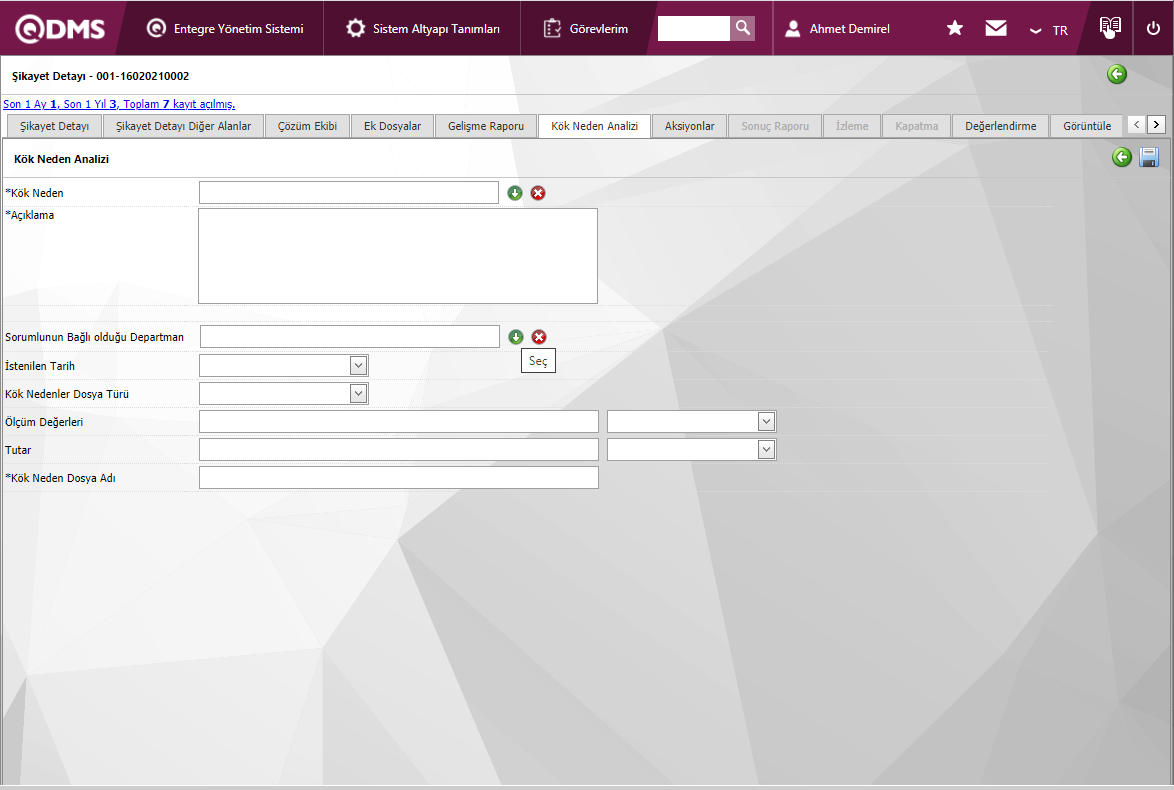Click the QDMS logo
Screen dimensions: 1174x790
pyautogui.click(x=61, y=28)
